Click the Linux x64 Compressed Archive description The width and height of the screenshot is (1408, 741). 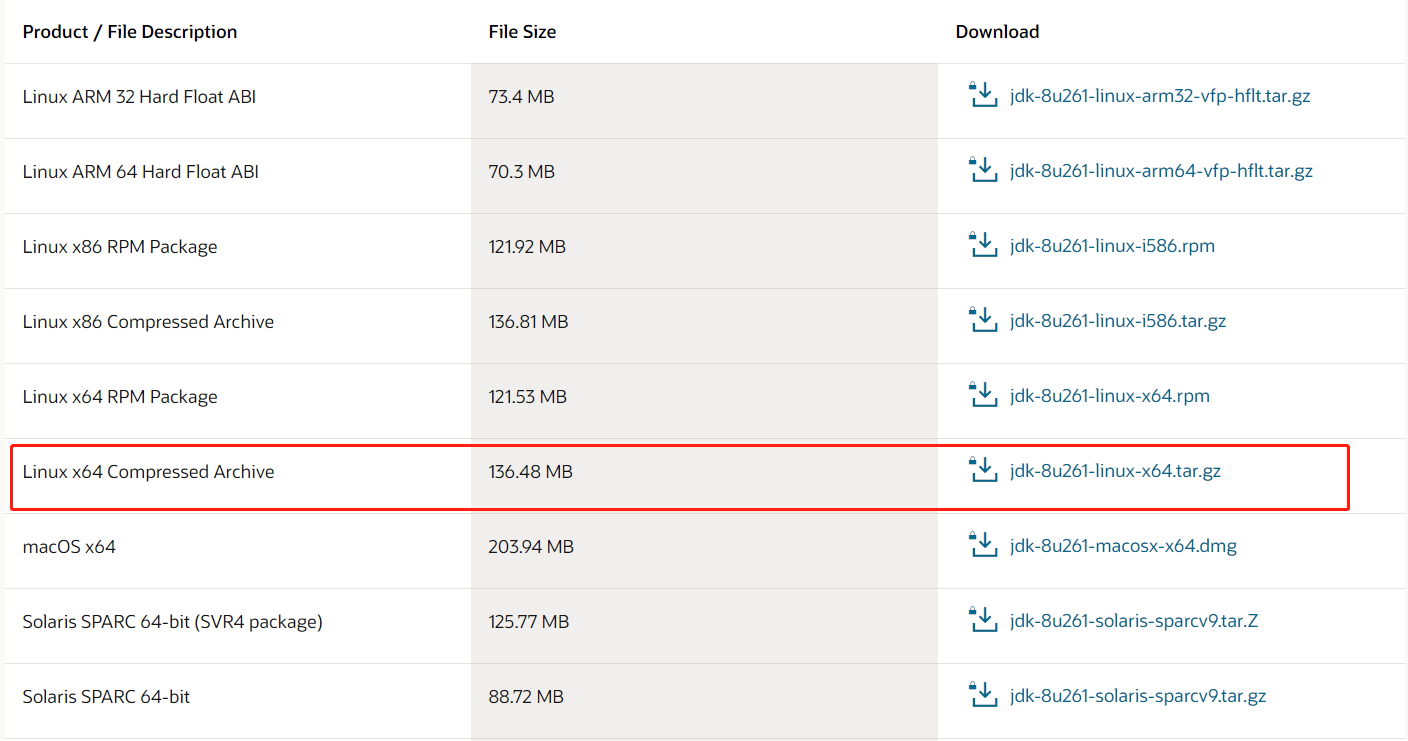click(x=148, y=472)
